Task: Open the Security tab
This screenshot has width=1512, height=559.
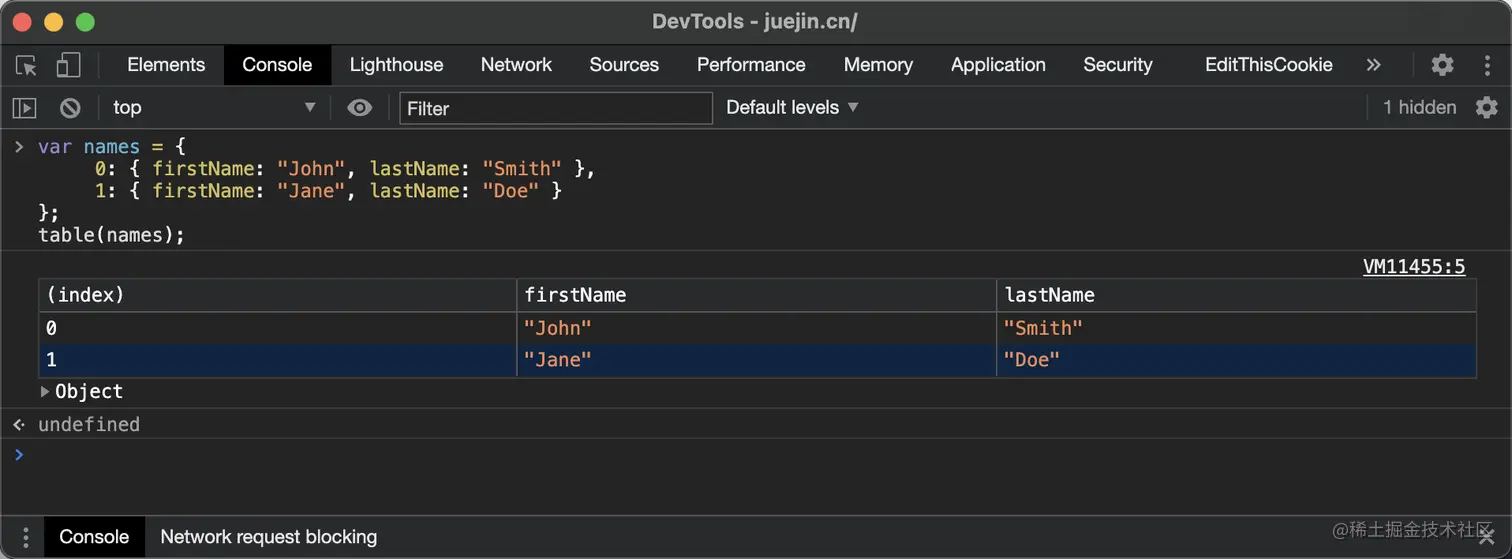Action: click(x=1118, y=65)
